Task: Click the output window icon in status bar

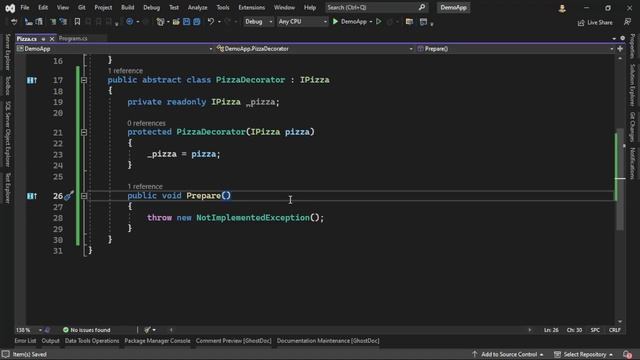Action: pyautogui.click(x=5, y=354)
